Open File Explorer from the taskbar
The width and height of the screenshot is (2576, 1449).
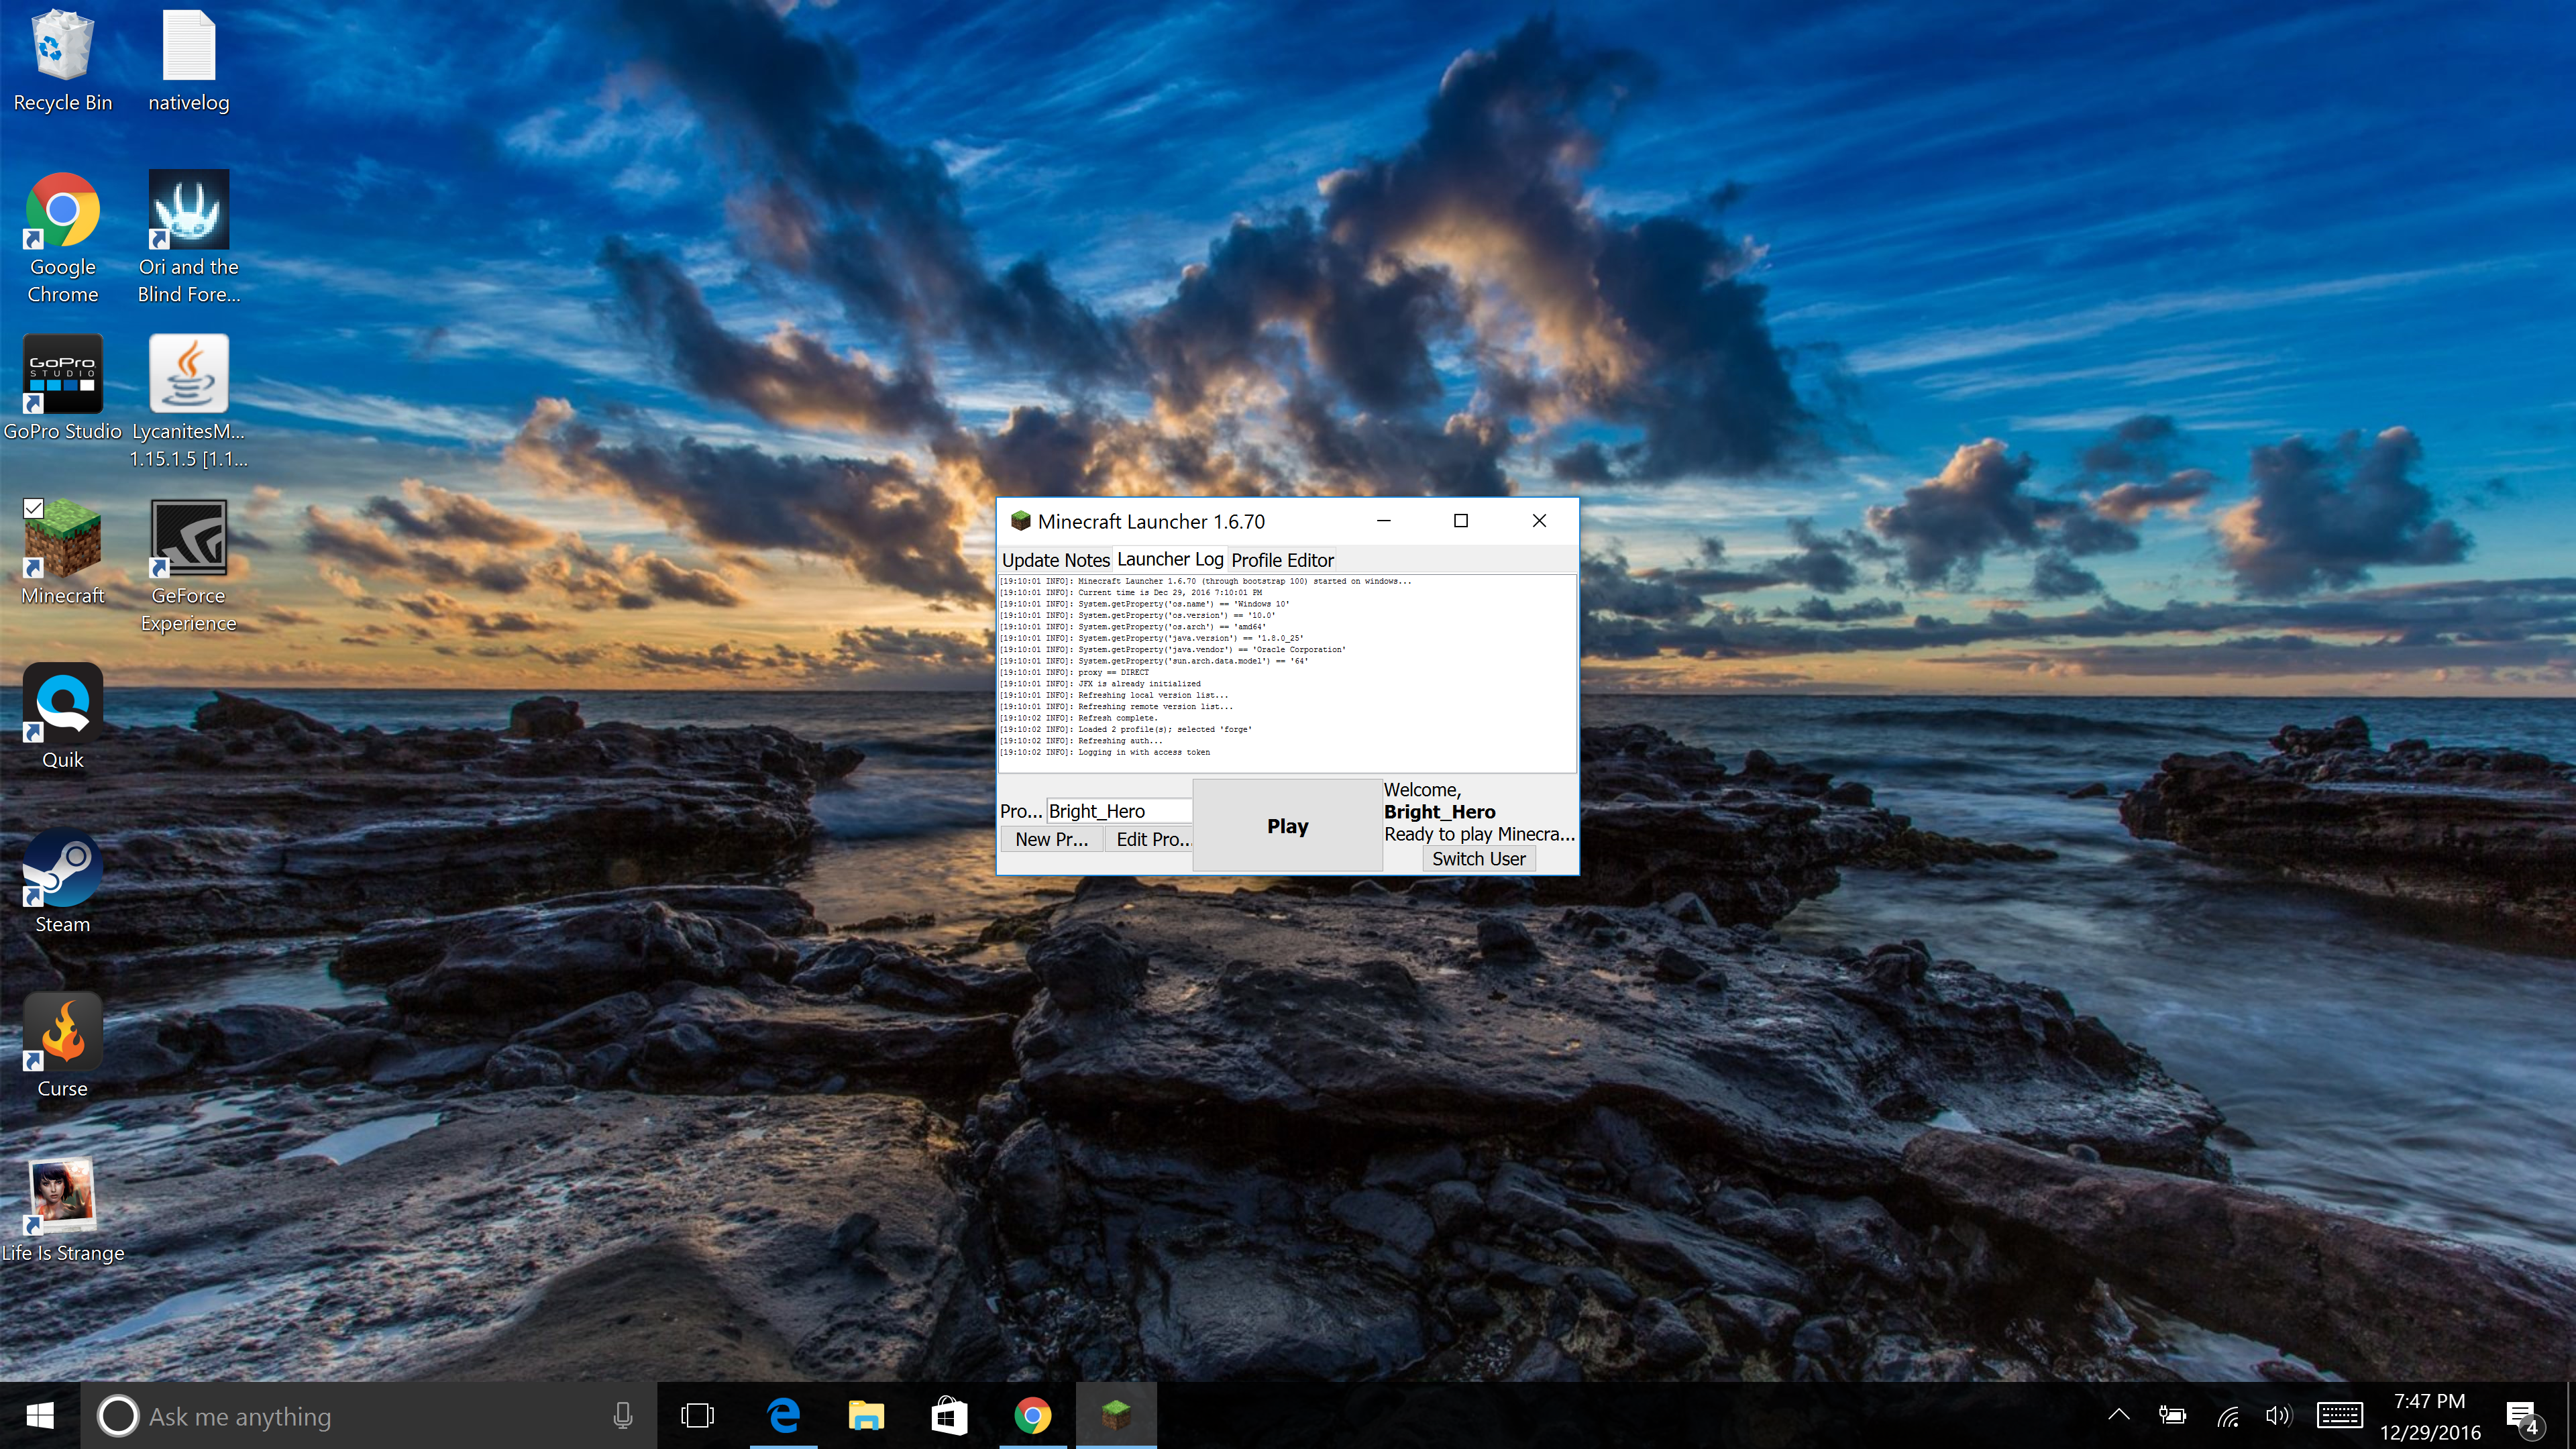tap(866, 1416)
